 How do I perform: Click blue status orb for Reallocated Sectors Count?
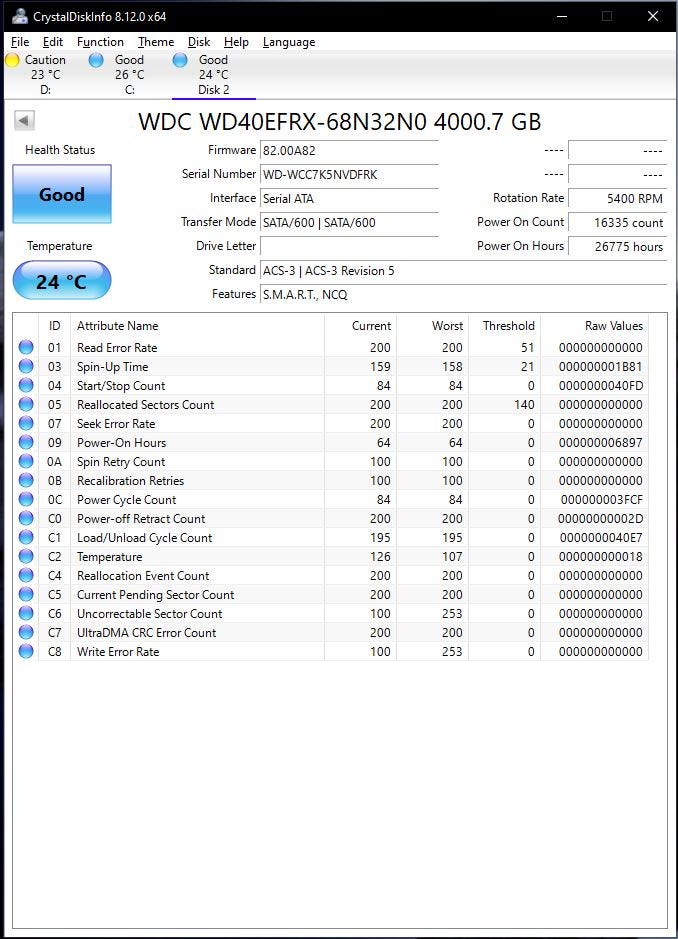point(26,404)
